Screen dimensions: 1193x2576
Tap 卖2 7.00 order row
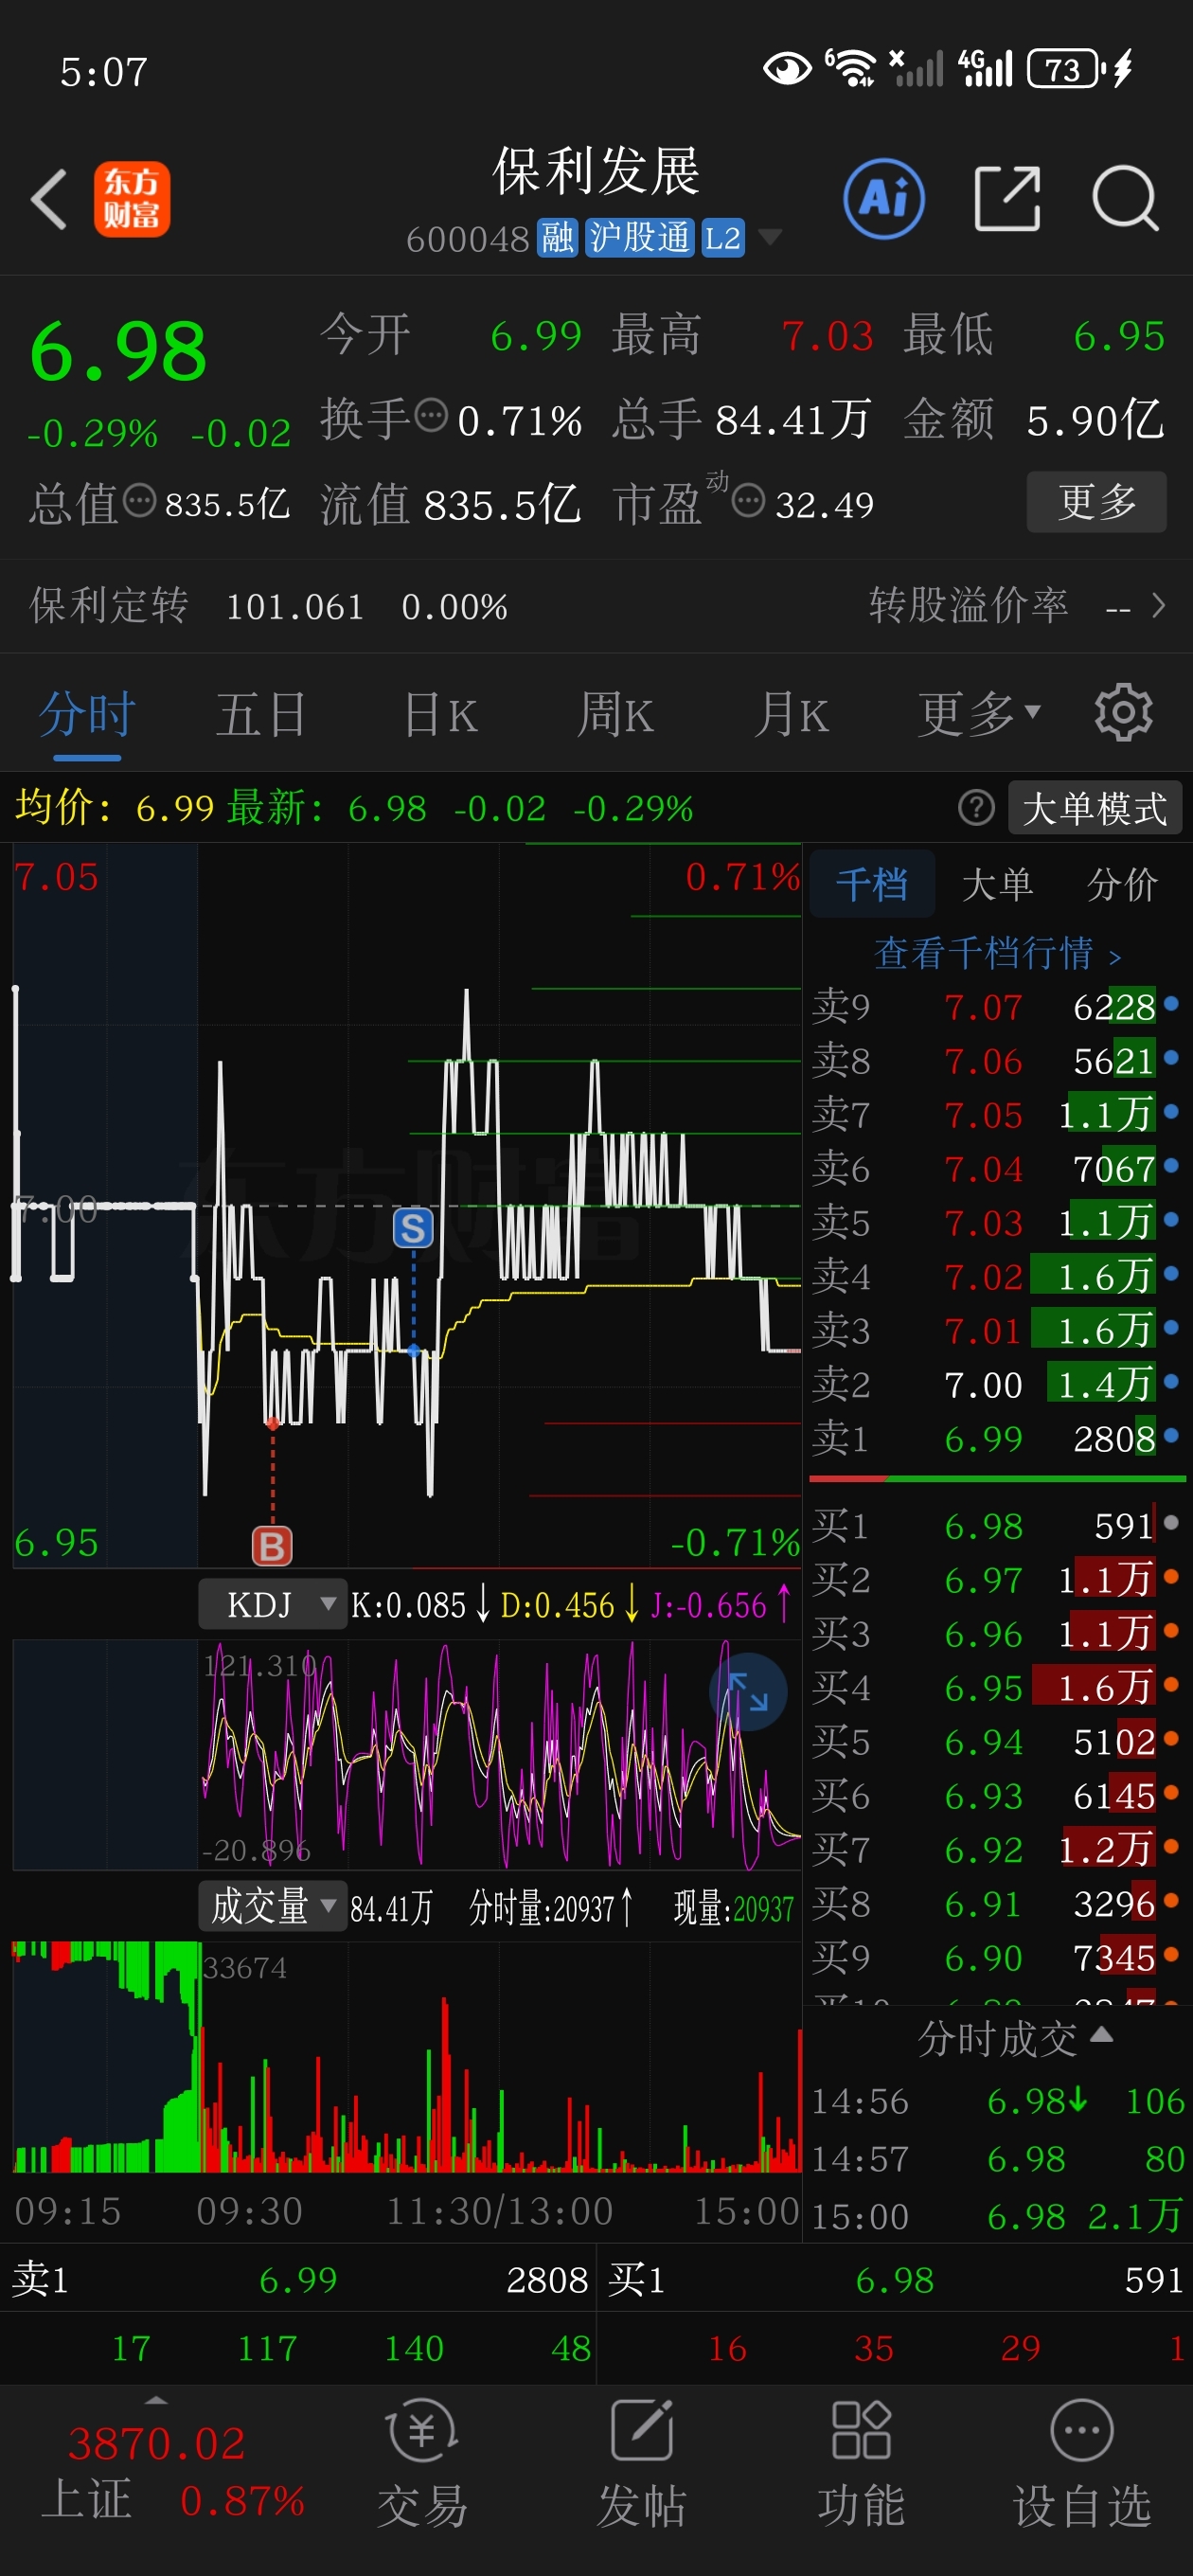pos(997,1383)
